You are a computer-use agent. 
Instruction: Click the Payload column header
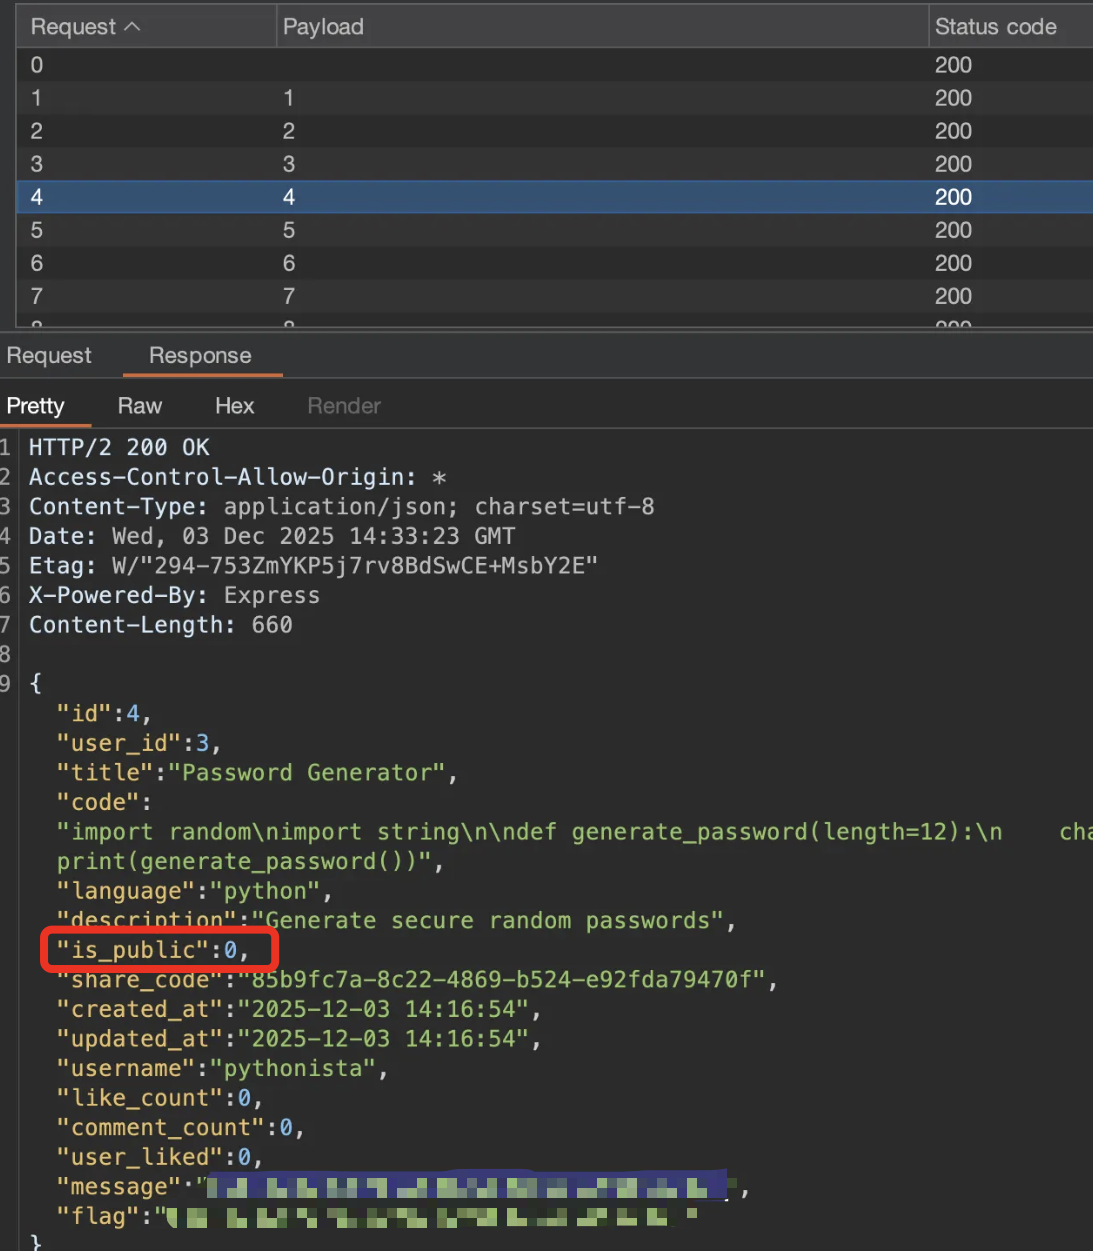coord(323,27)
